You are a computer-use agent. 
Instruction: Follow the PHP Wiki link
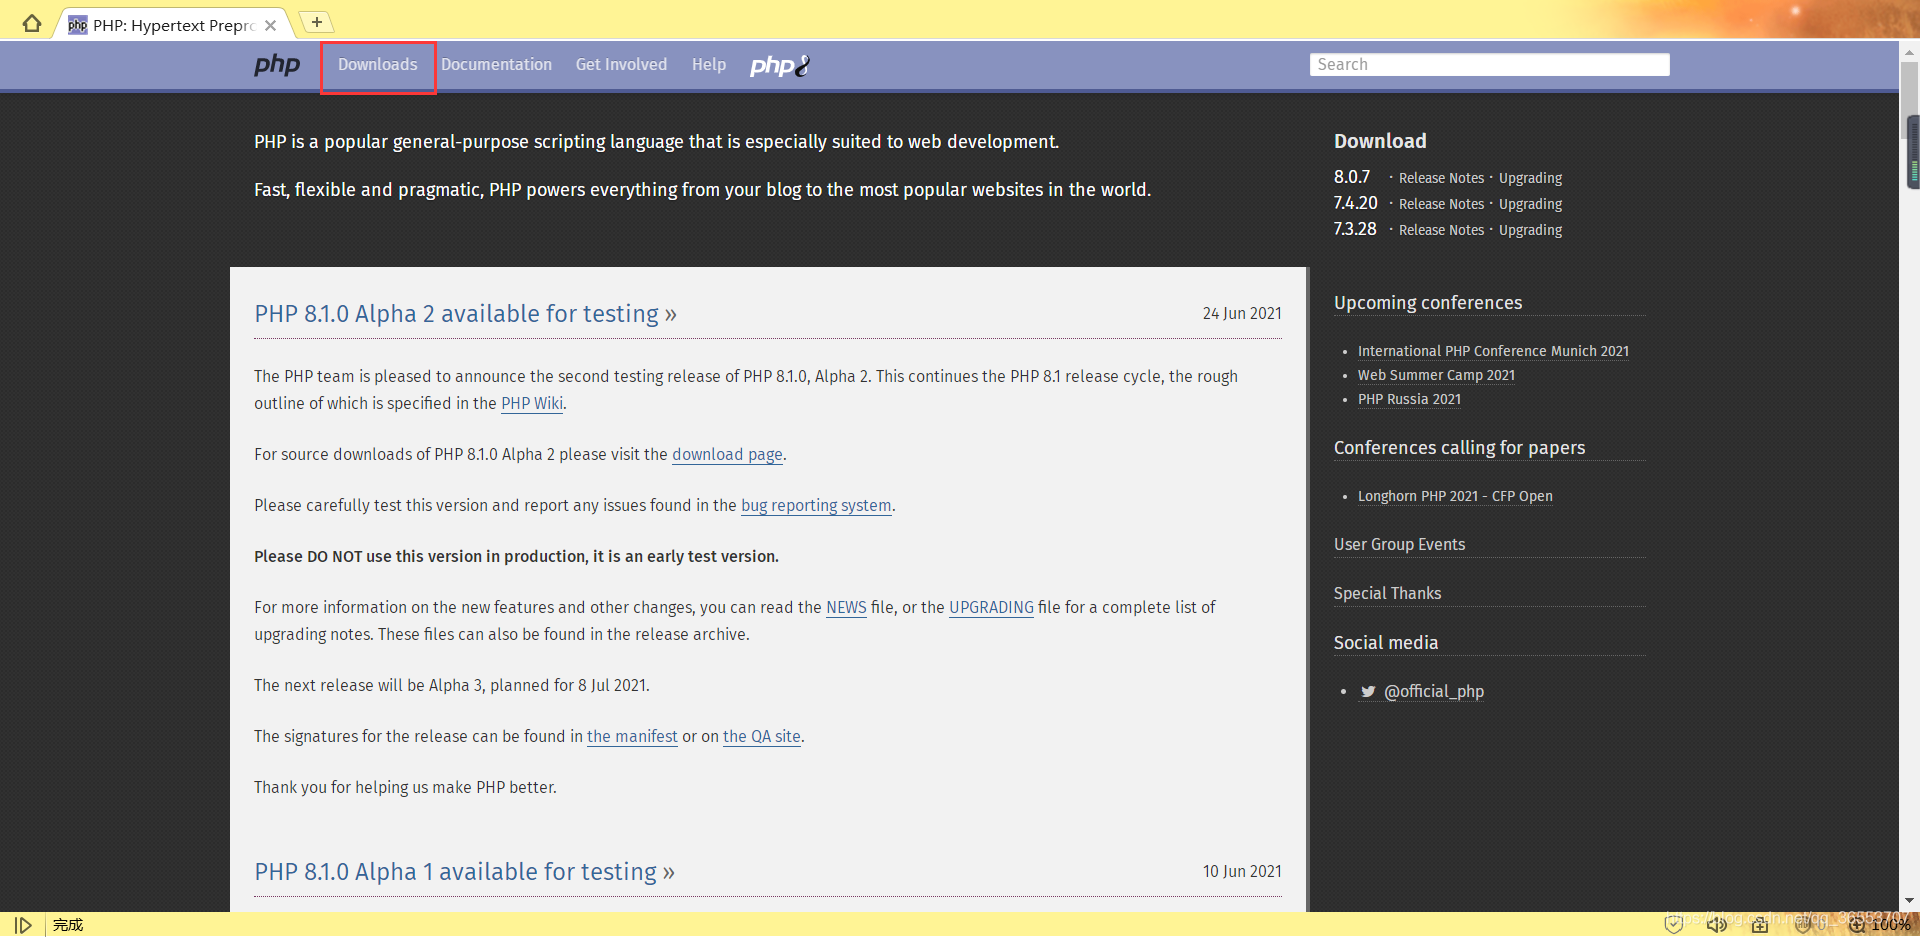pos(532,404)
